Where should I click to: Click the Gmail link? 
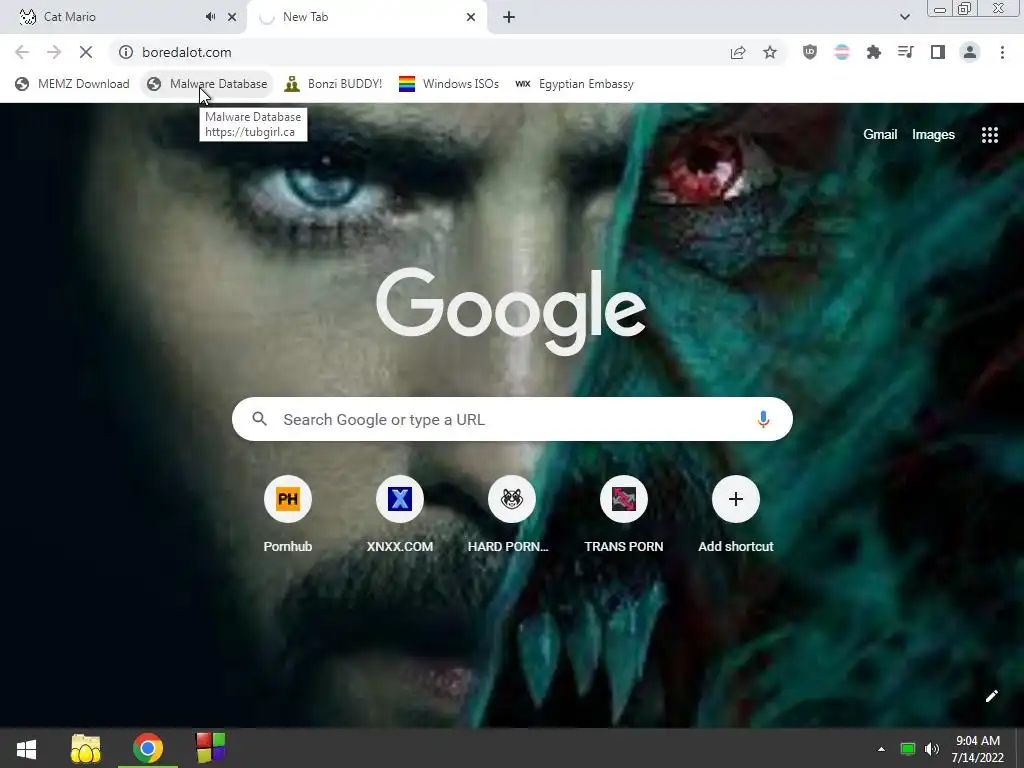(x=880, y=135)
